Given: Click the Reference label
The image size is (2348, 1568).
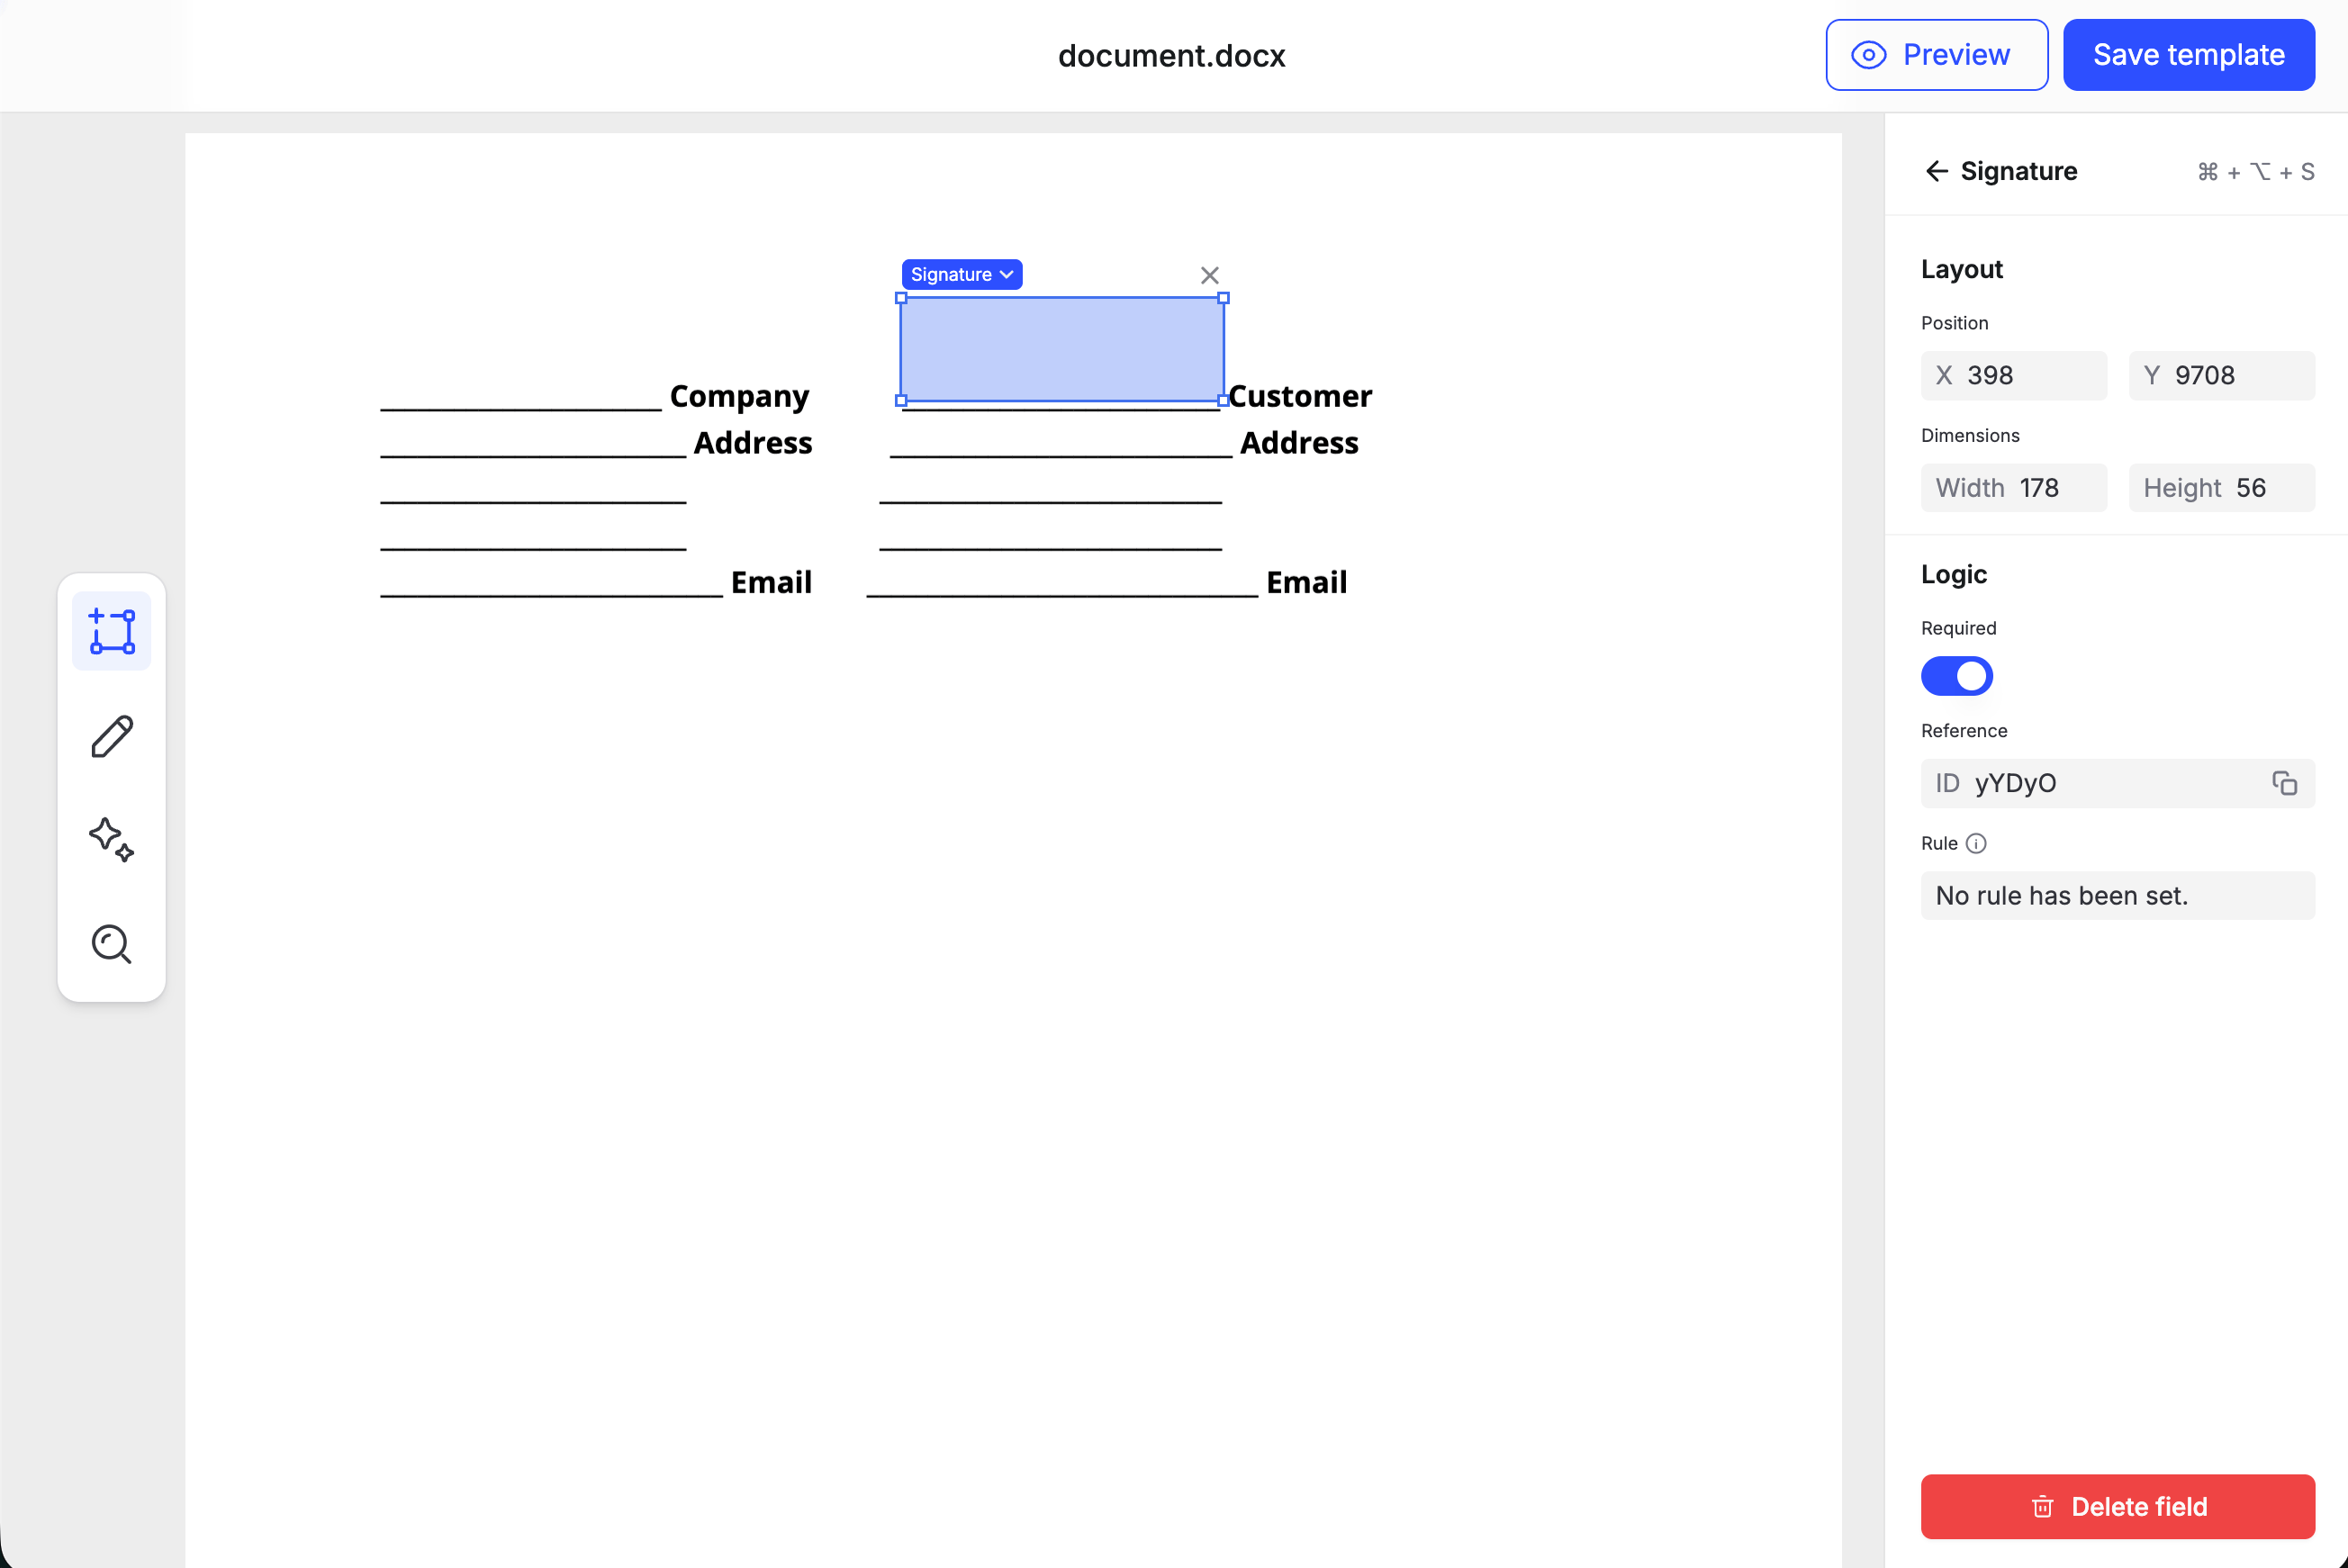Looking at the screenshot, I should pyautogui.click(x=1964, y=731).
